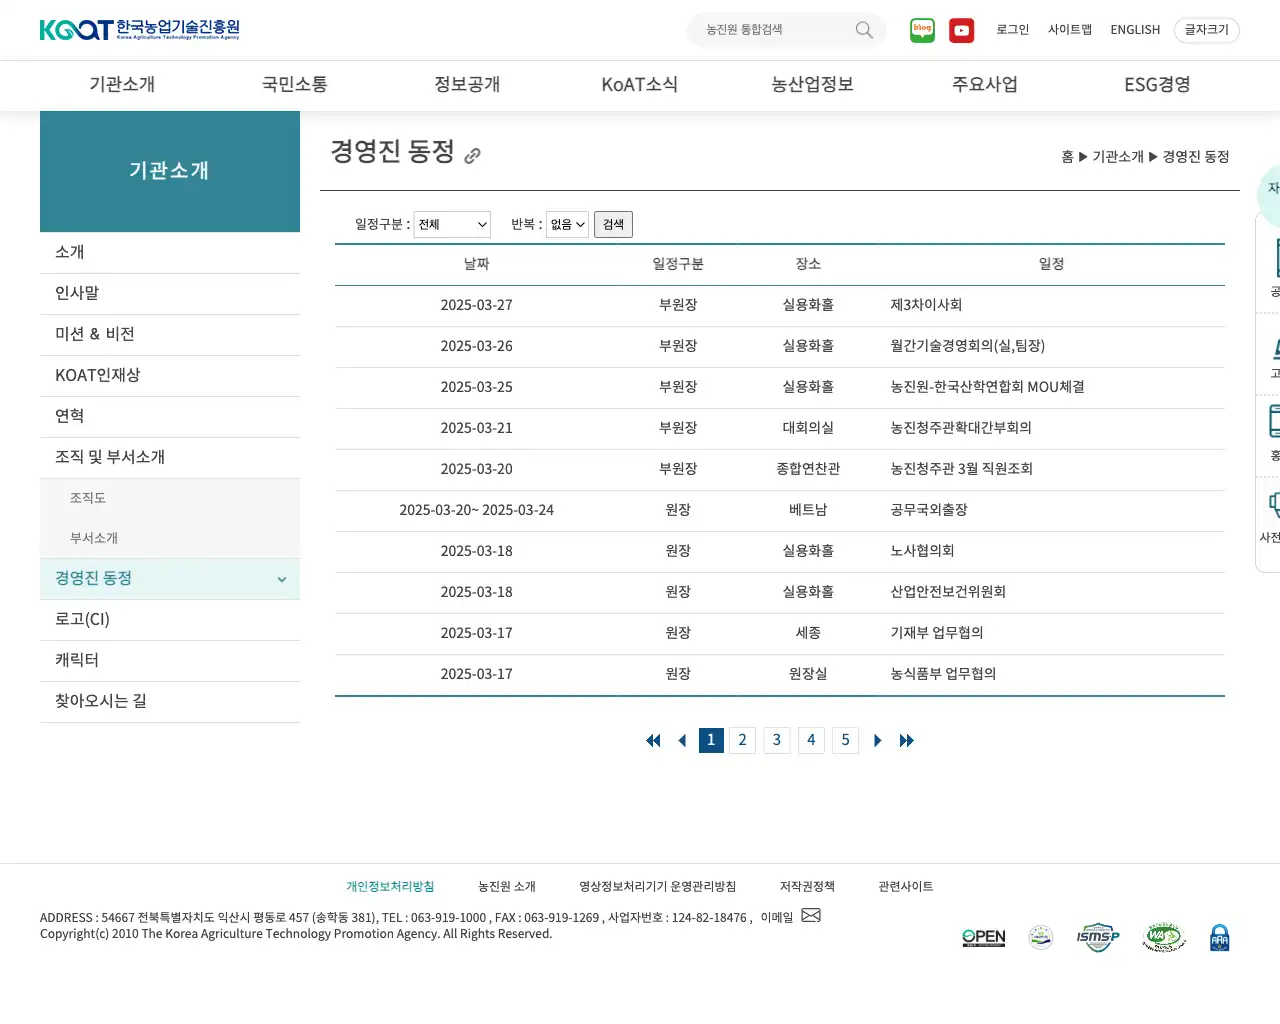Open 저작권정책 footer link
Viewport: 1280px width, 1024px height.
[807, 887]
